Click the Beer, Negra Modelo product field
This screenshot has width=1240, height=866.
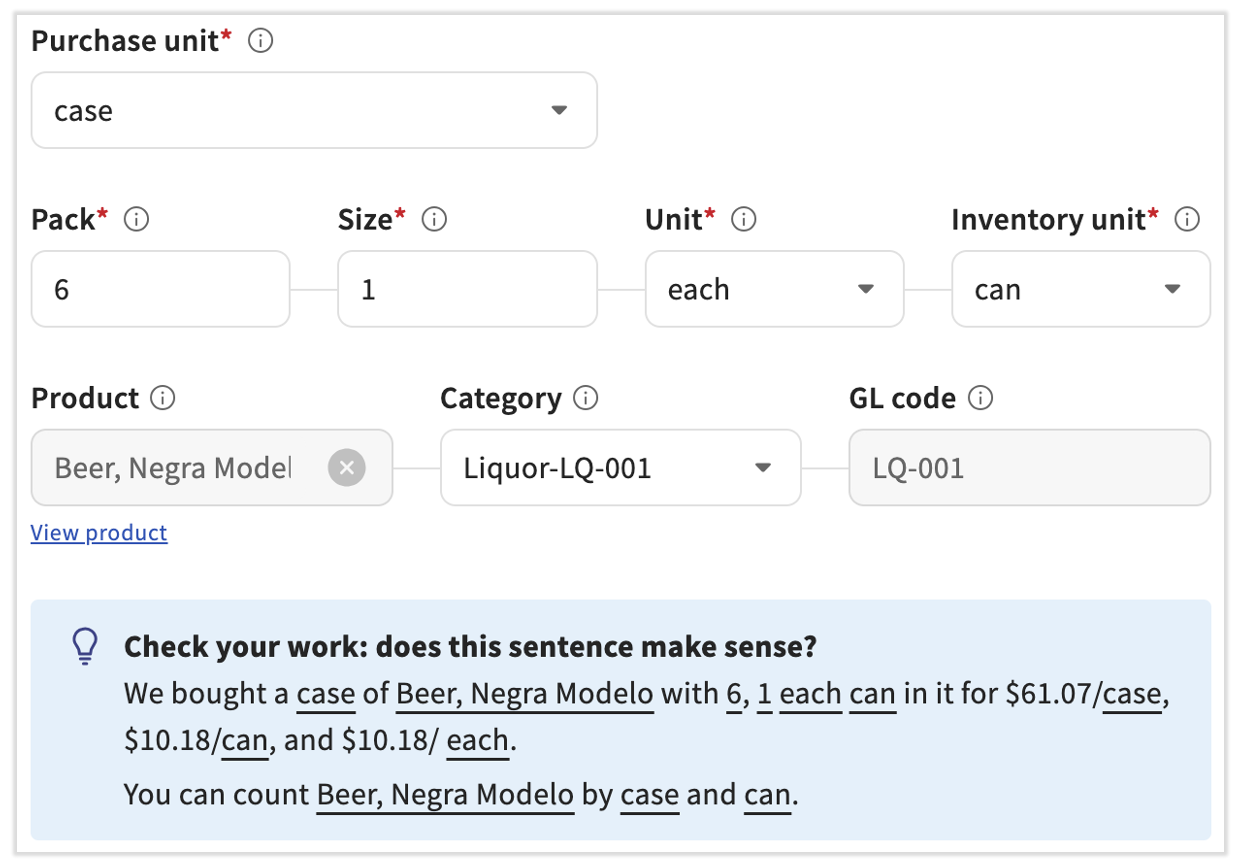coord(180,467)
